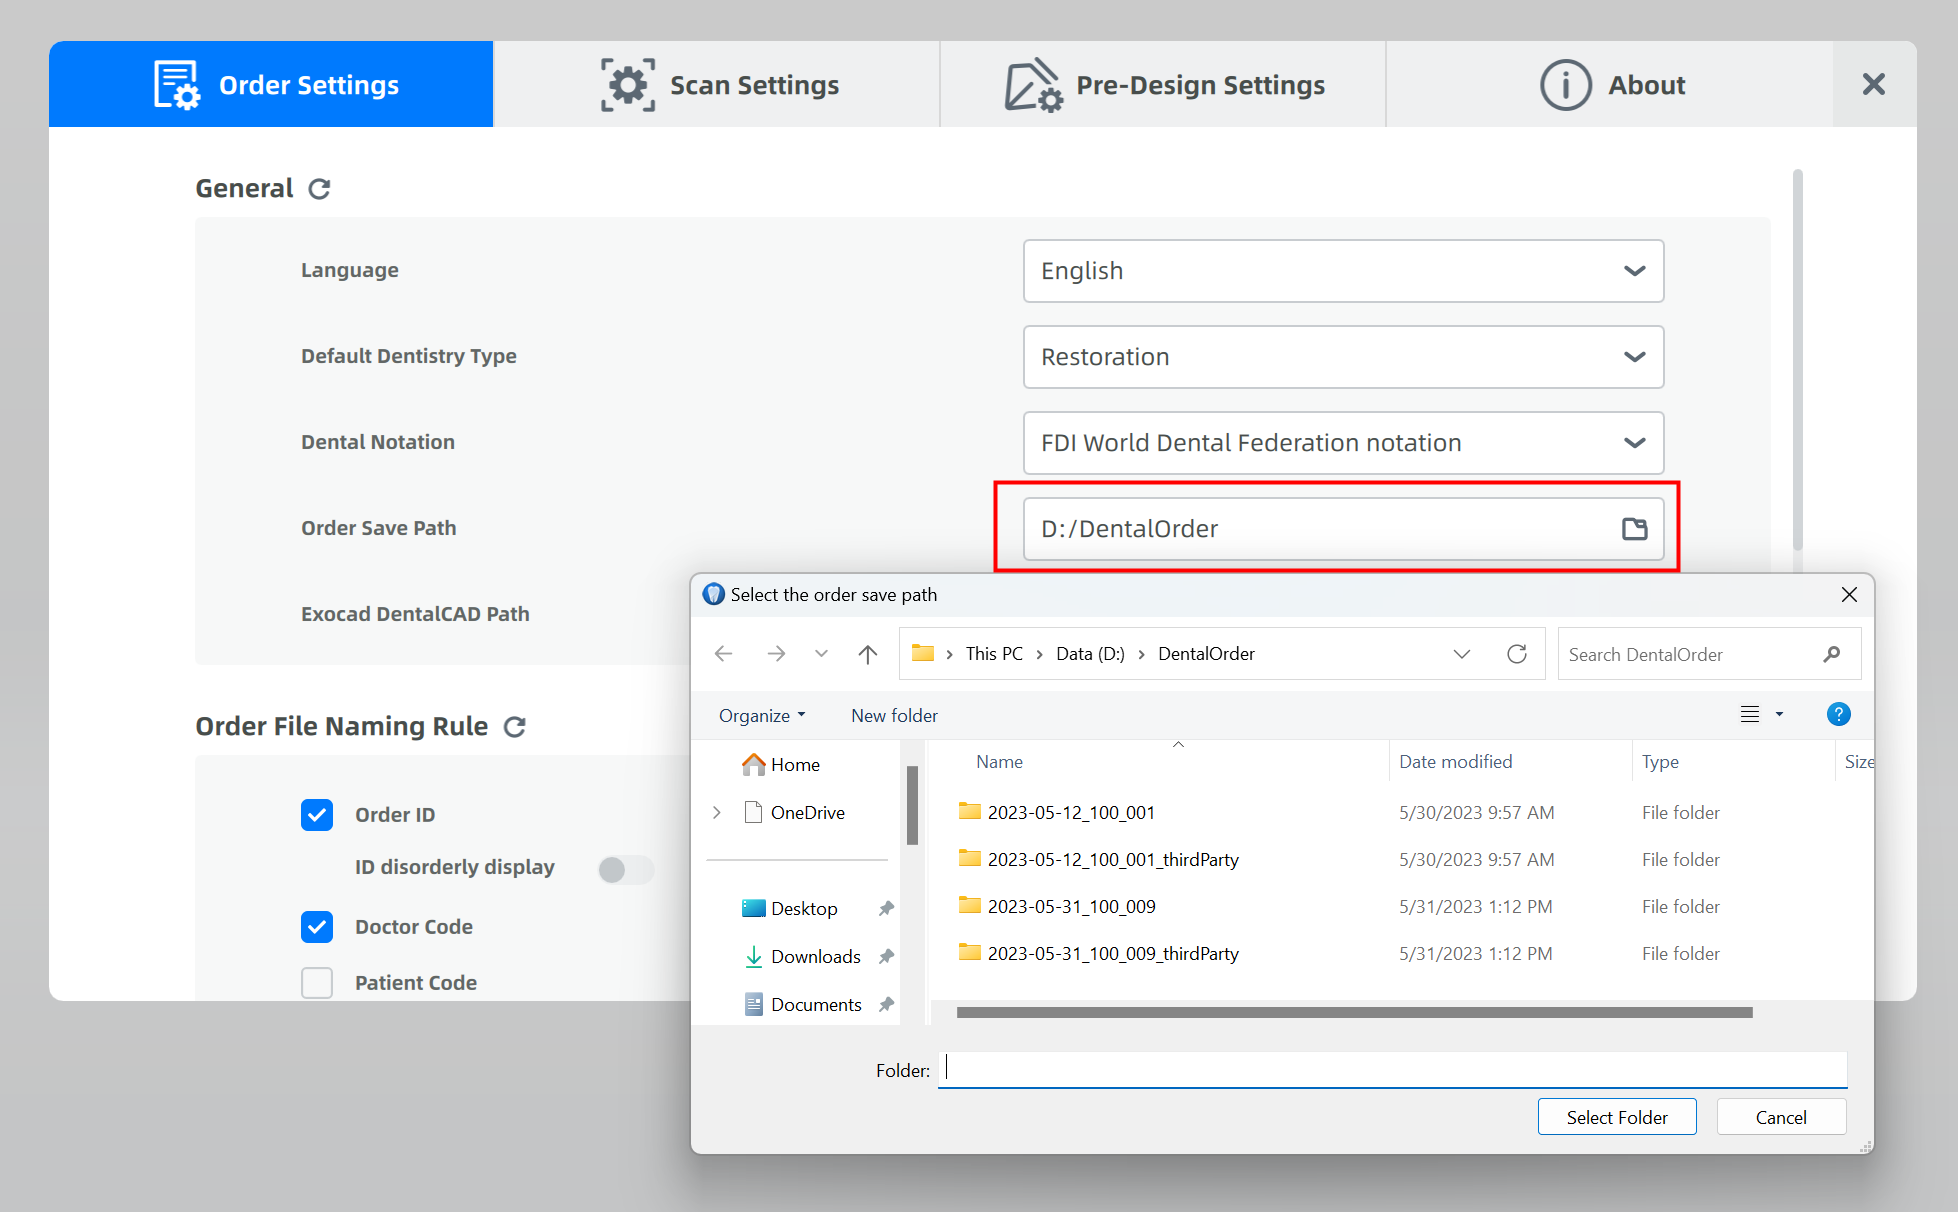Click the reset icon next to General
1958x1212 pixels.
(x=319, y=189)
